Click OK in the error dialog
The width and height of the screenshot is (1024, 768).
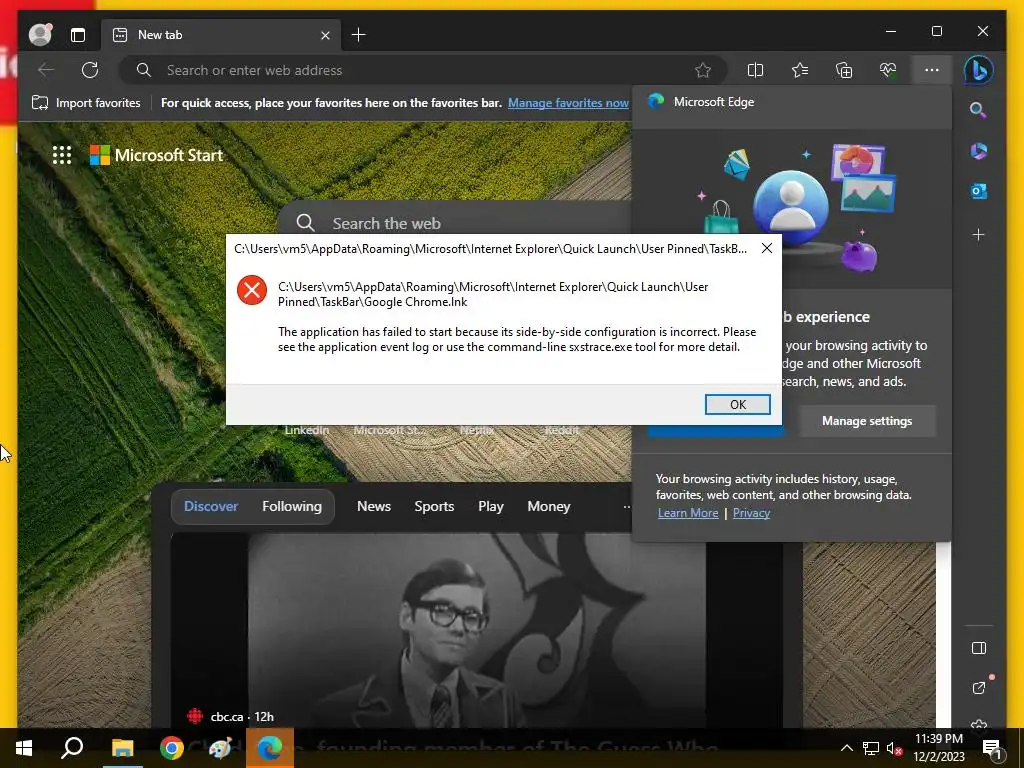point(737,404)
